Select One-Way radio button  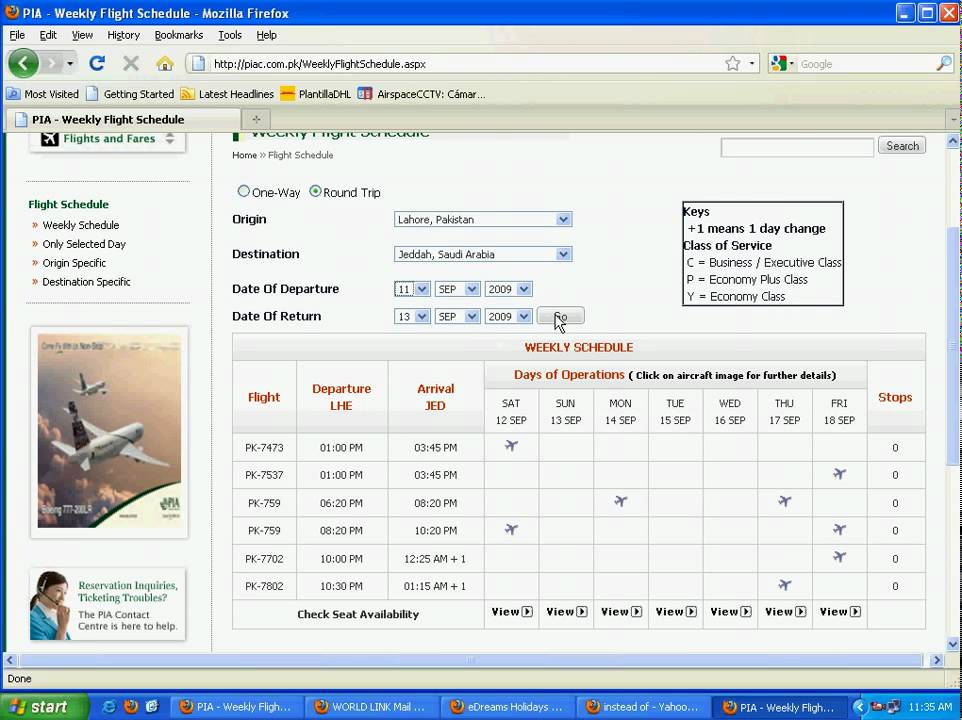[x=244, y=191]
